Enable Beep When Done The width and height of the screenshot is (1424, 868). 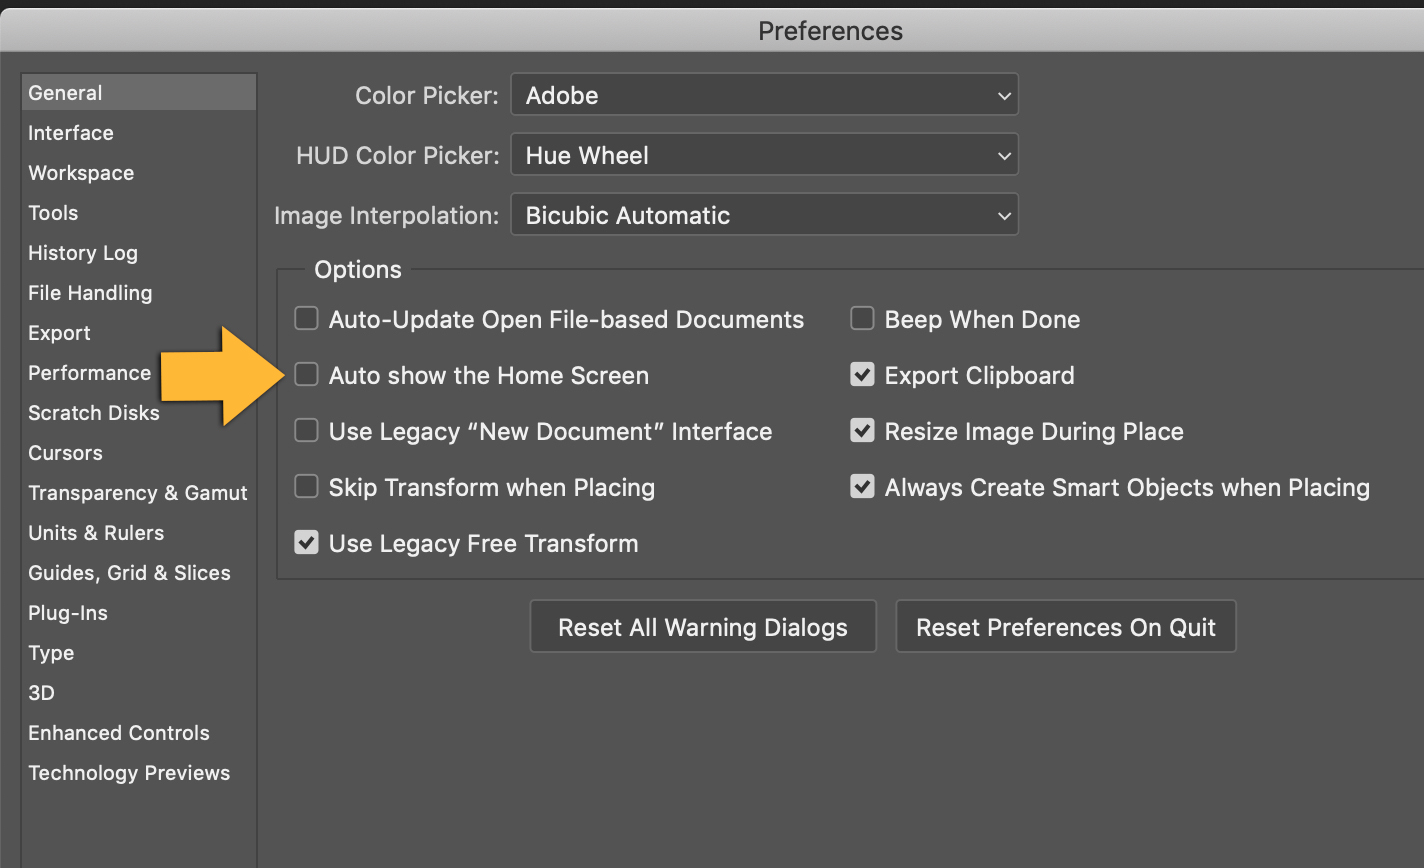click(x=862, y=318)
